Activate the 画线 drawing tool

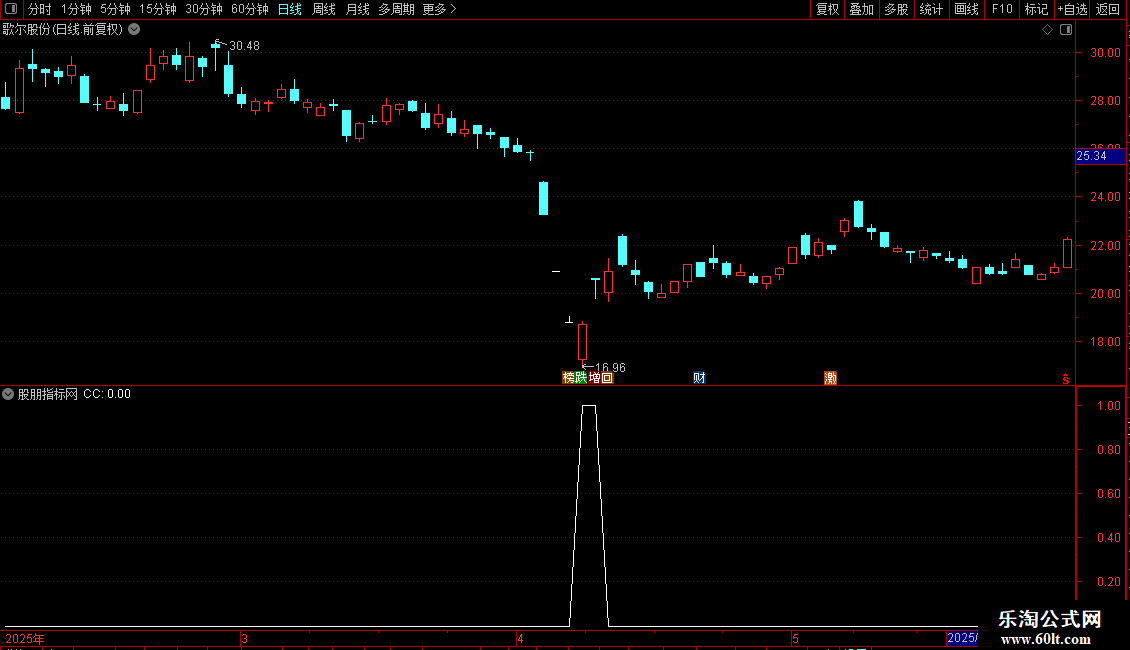[966, 9]
